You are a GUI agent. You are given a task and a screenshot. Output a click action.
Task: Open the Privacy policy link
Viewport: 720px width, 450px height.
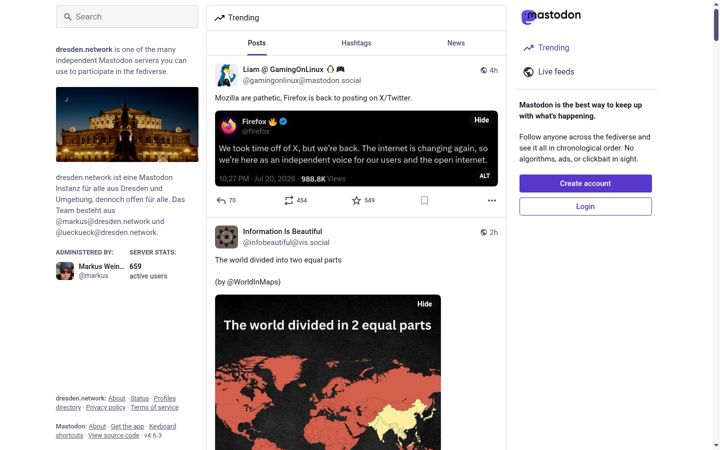pos(106,407)
